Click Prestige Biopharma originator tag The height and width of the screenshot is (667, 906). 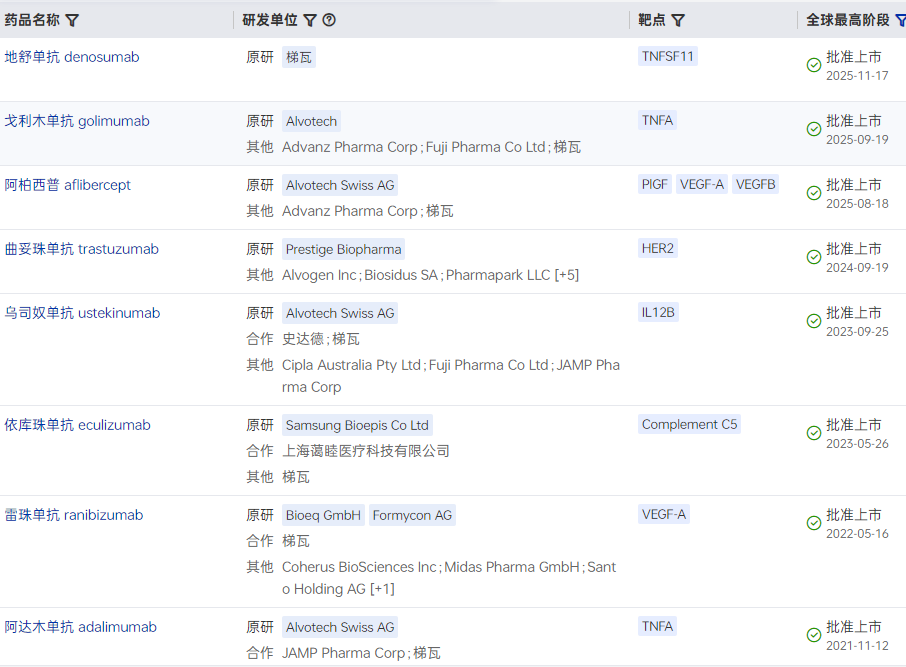click(343, 249)
